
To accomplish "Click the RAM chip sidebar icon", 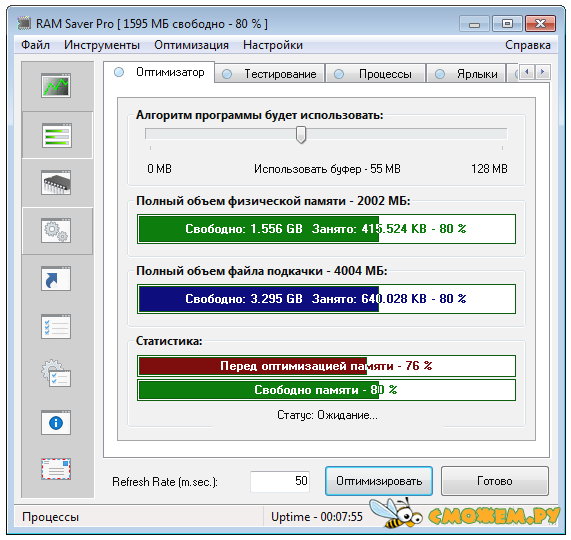I will 56,182.
